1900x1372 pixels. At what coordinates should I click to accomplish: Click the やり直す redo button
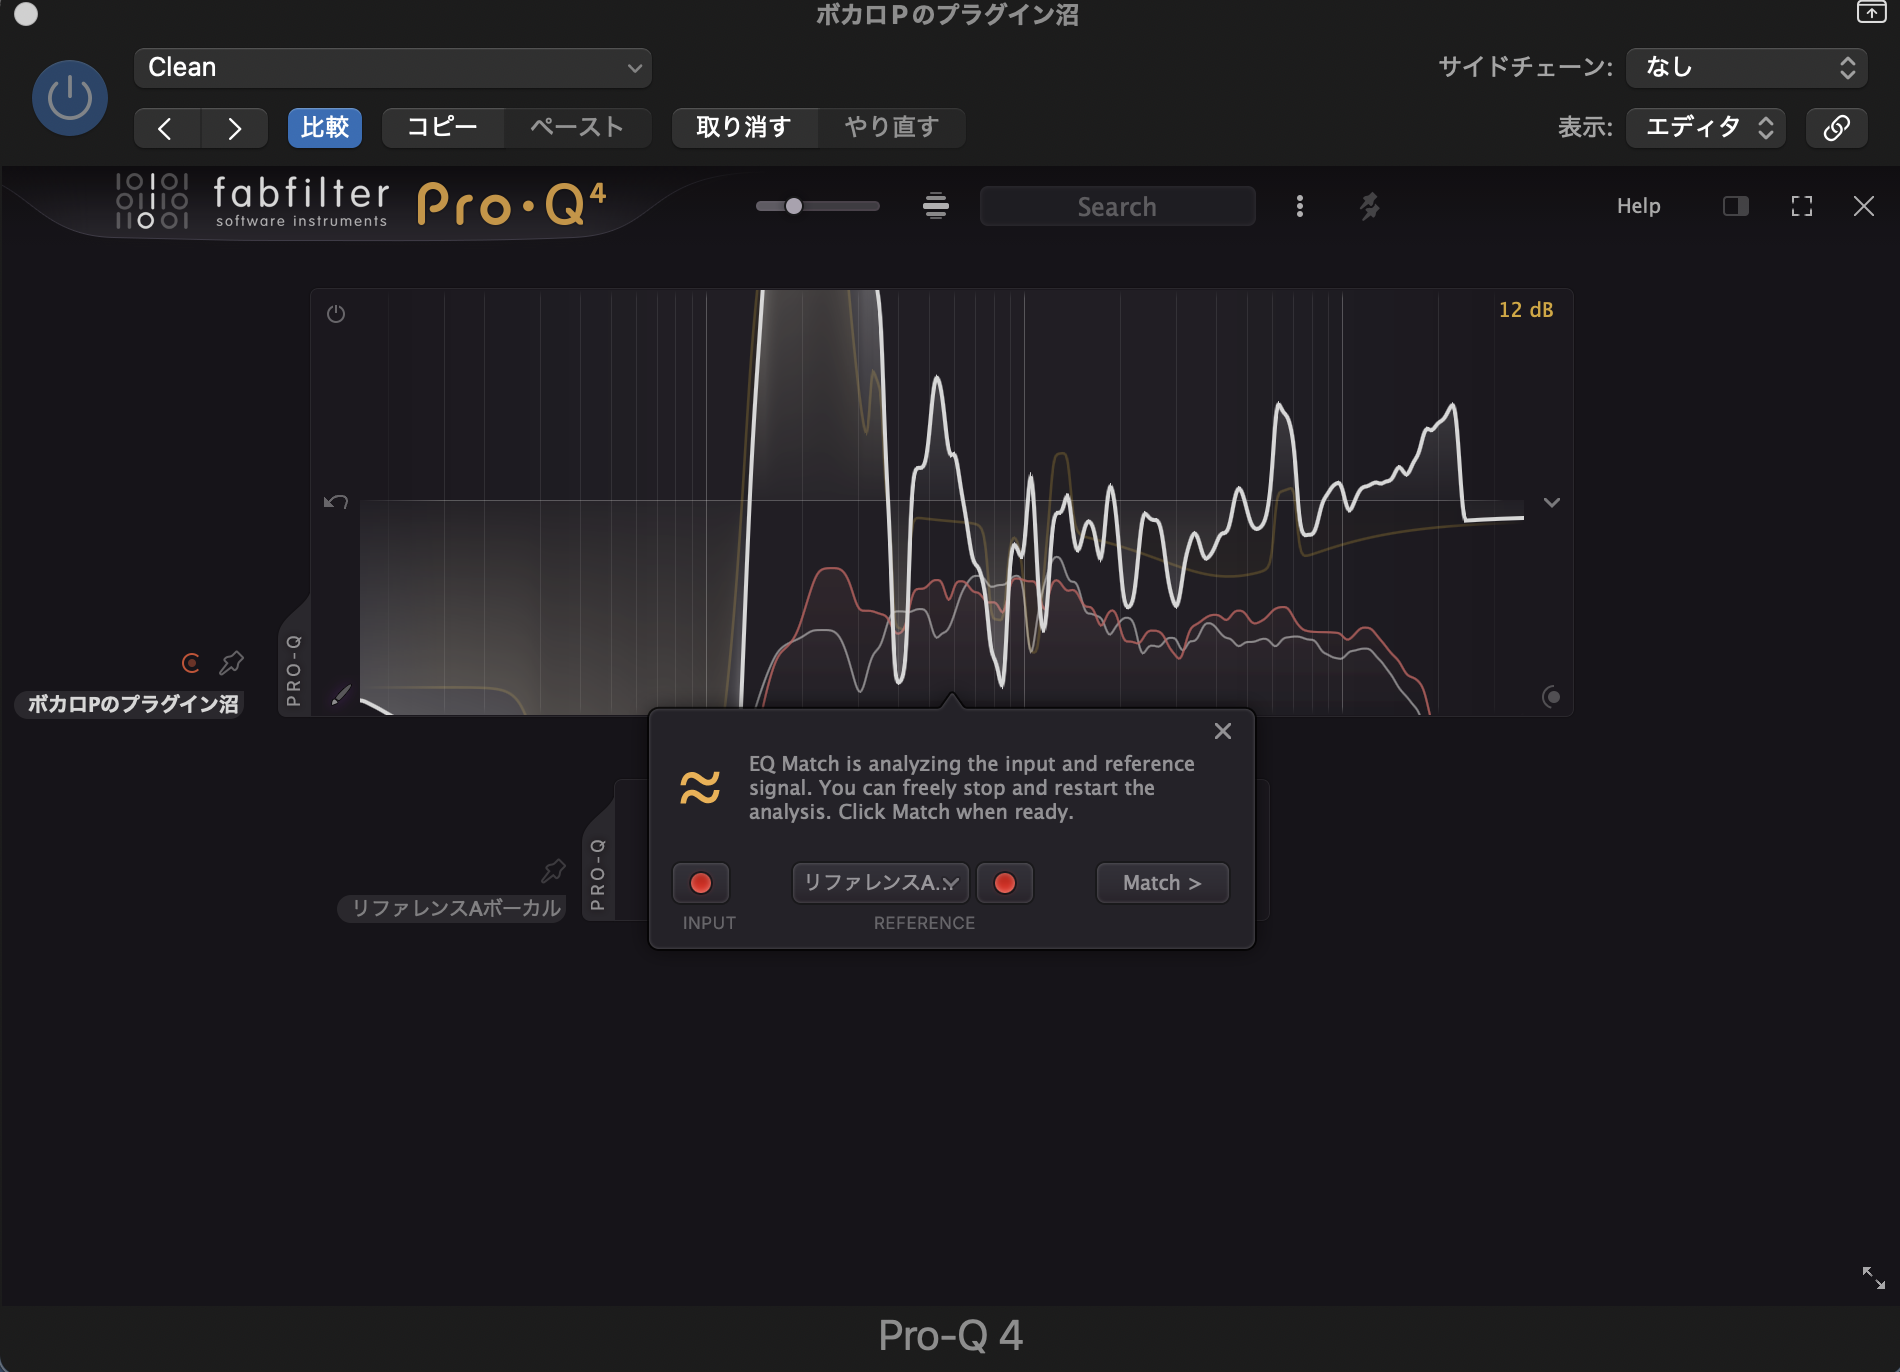[x=892, y=128]
